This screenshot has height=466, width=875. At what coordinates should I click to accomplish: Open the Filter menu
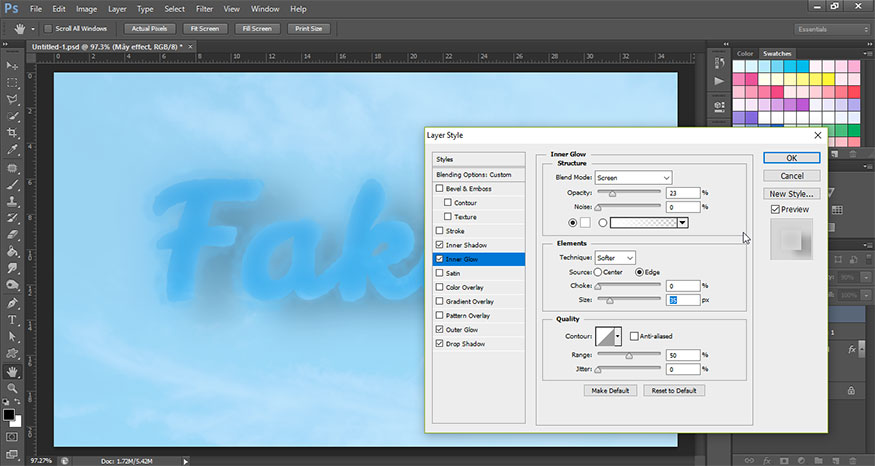click(204, 9)
